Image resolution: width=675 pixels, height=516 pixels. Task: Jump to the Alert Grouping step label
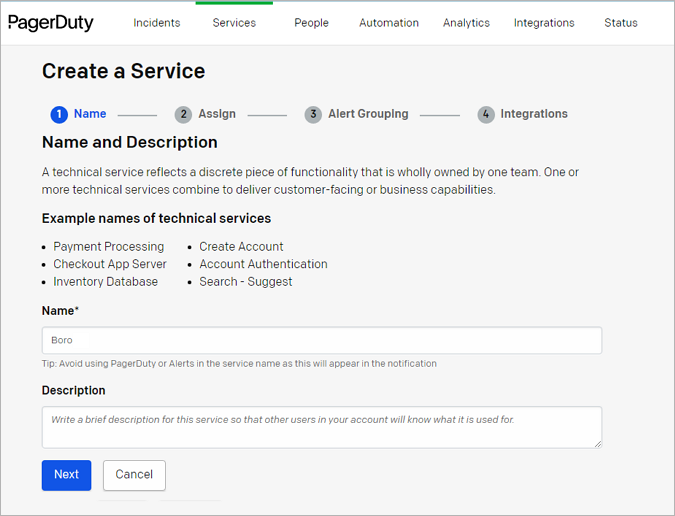coord(368,114)
